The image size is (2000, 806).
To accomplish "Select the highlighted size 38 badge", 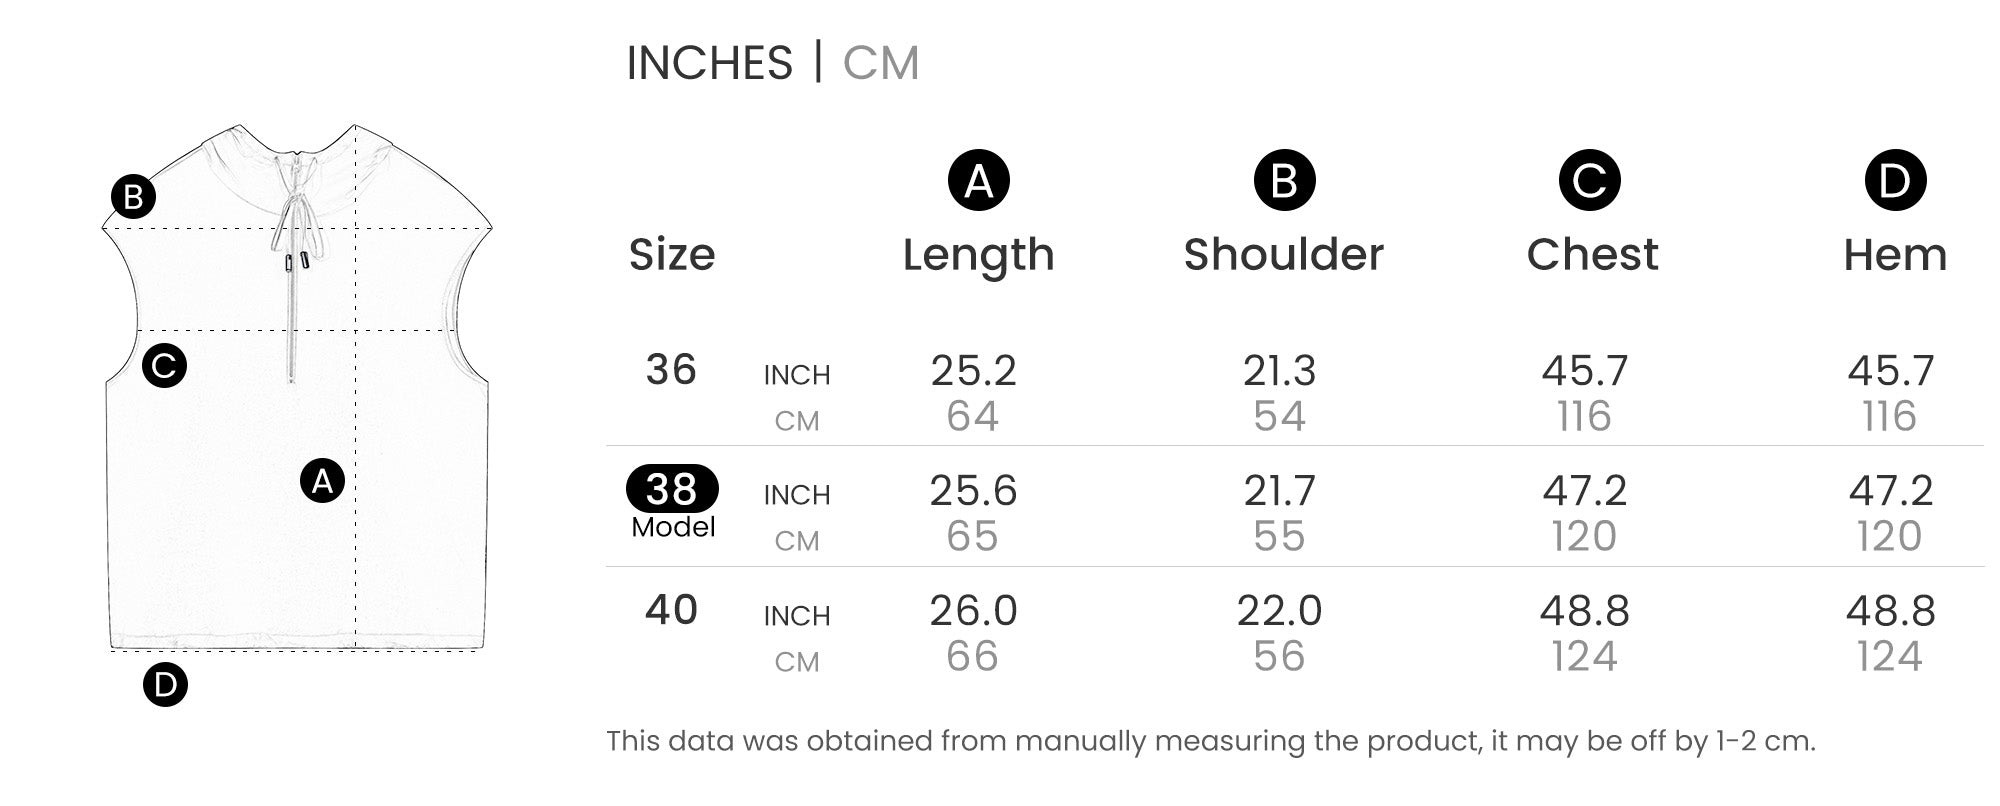I will [672, 489].
